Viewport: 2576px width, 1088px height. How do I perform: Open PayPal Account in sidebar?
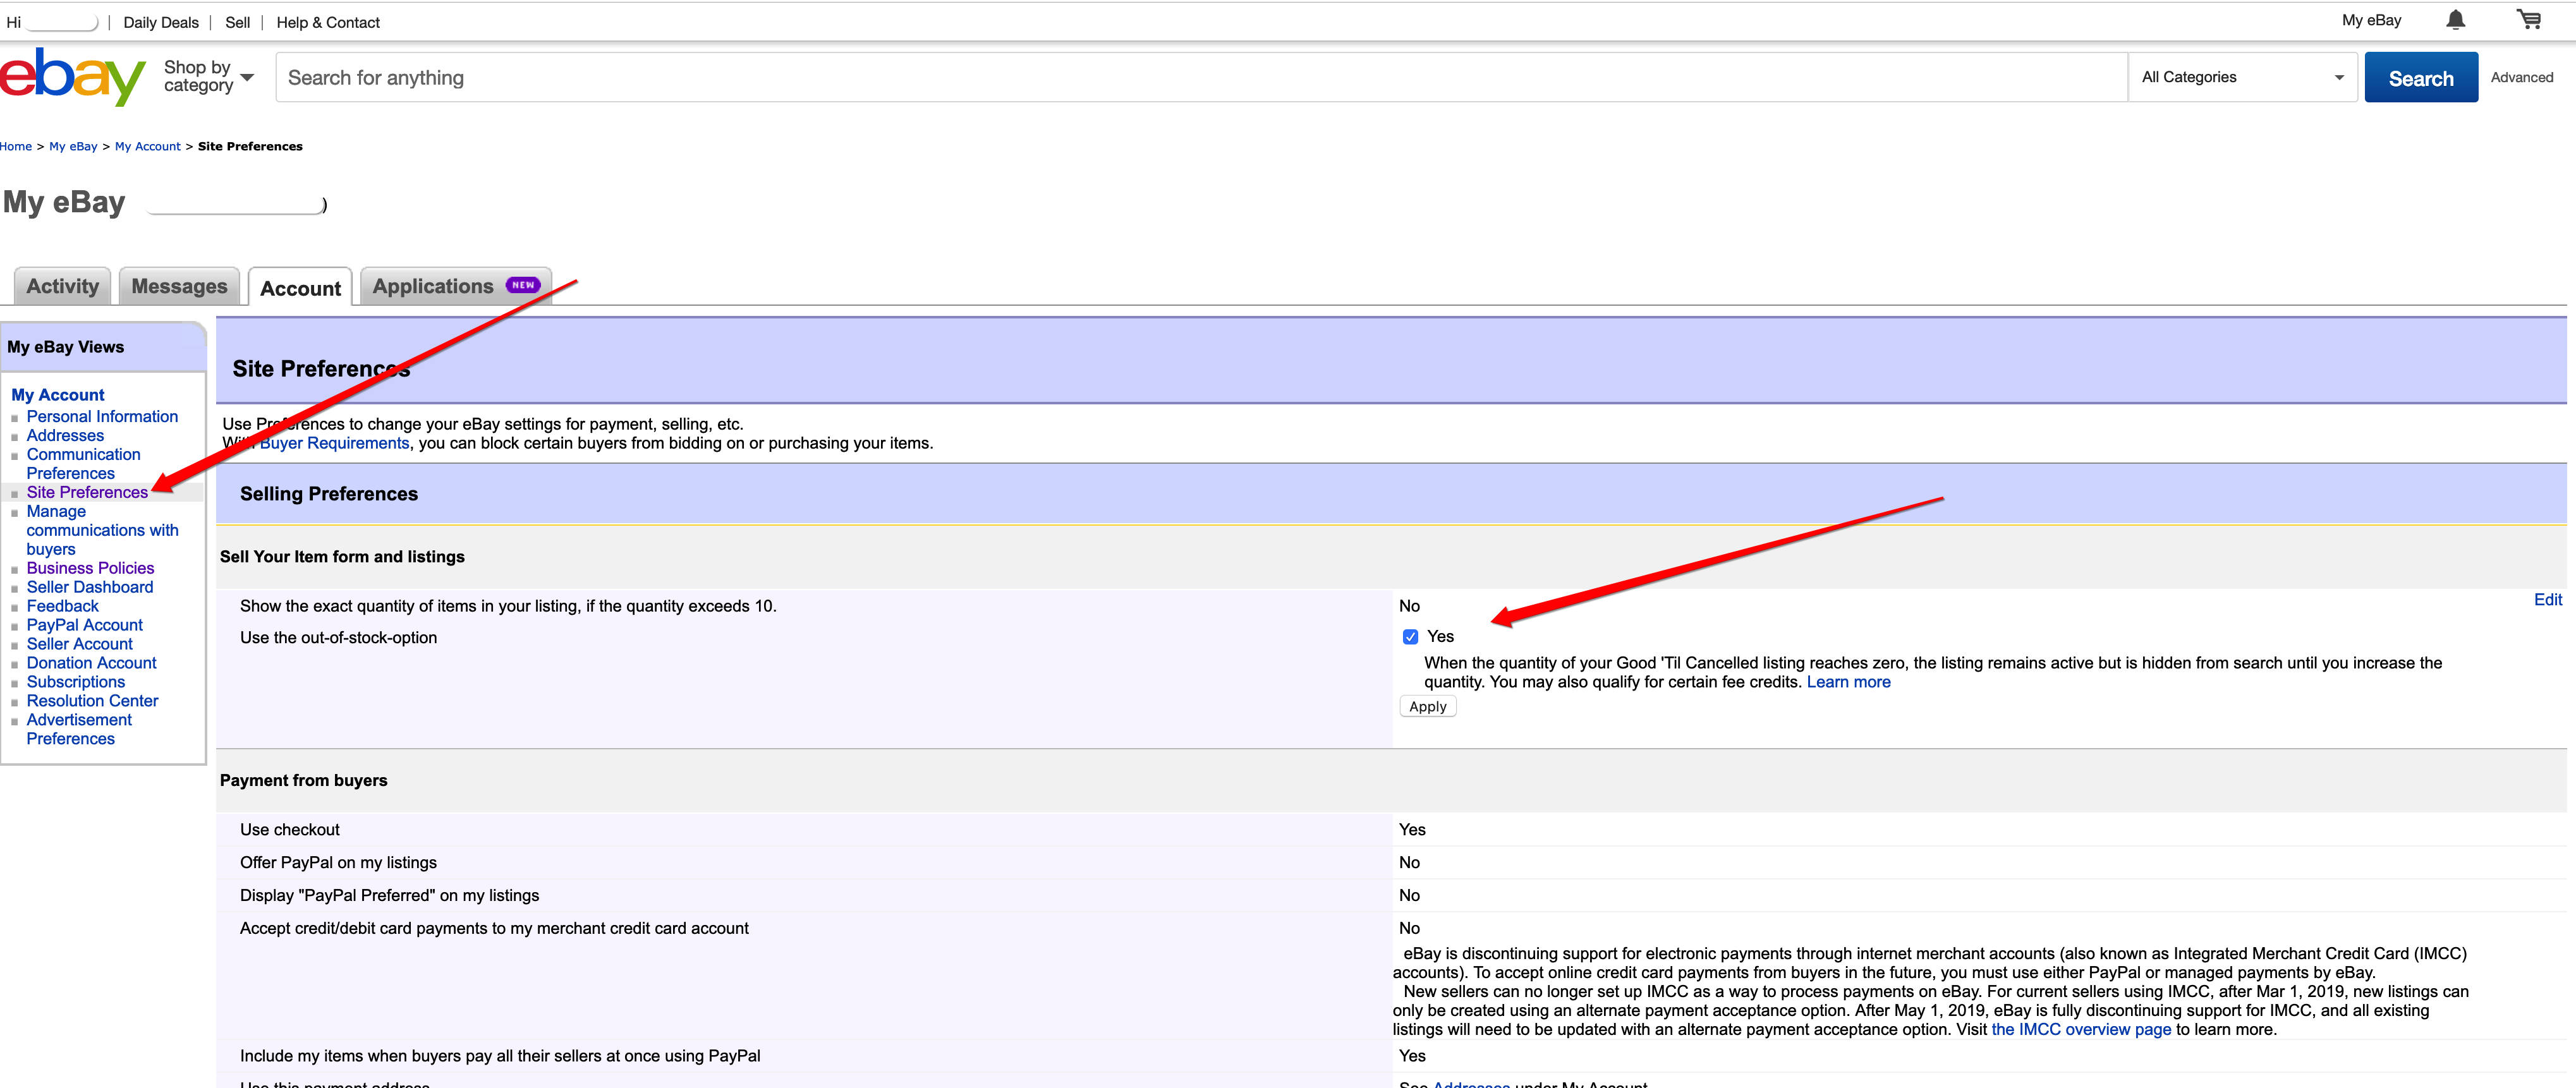tap(84, 625)
